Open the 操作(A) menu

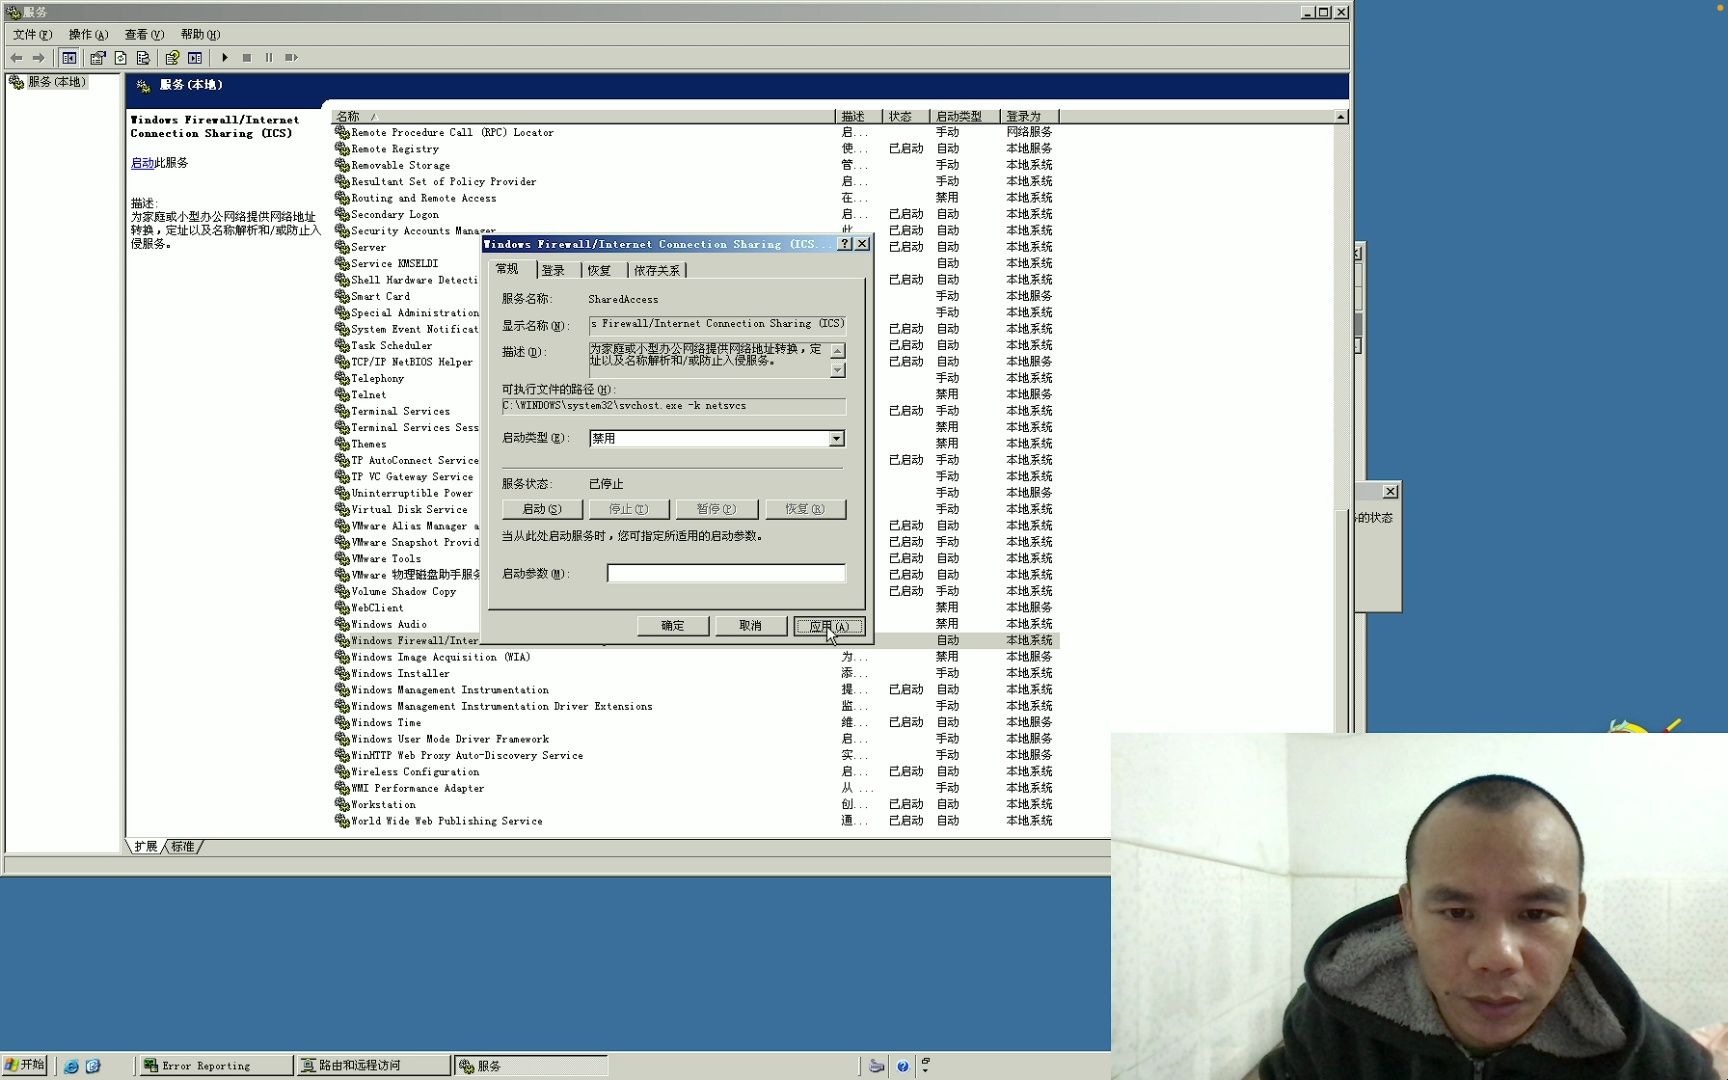pyautogui.click(x=88, y=35)
